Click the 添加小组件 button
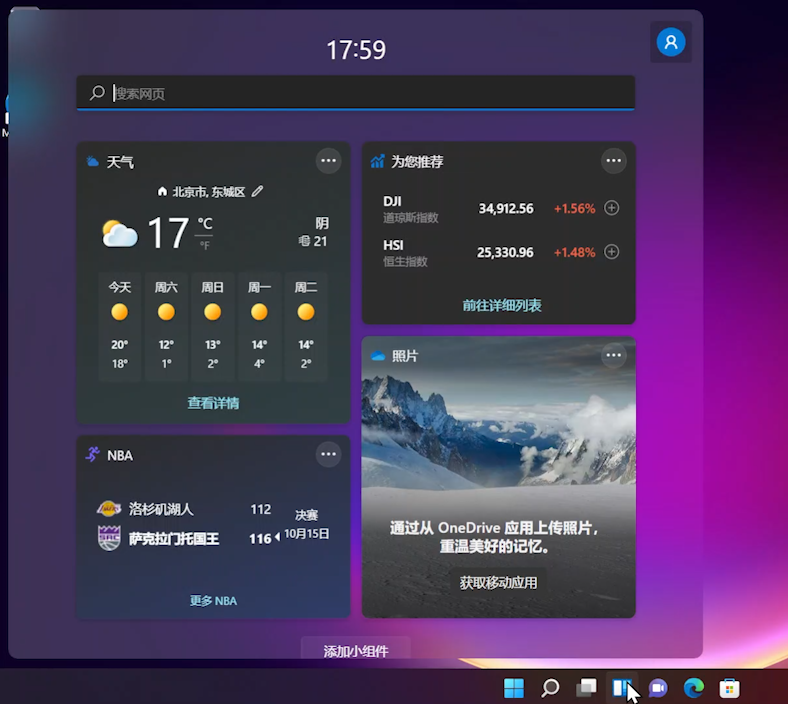 356,649
